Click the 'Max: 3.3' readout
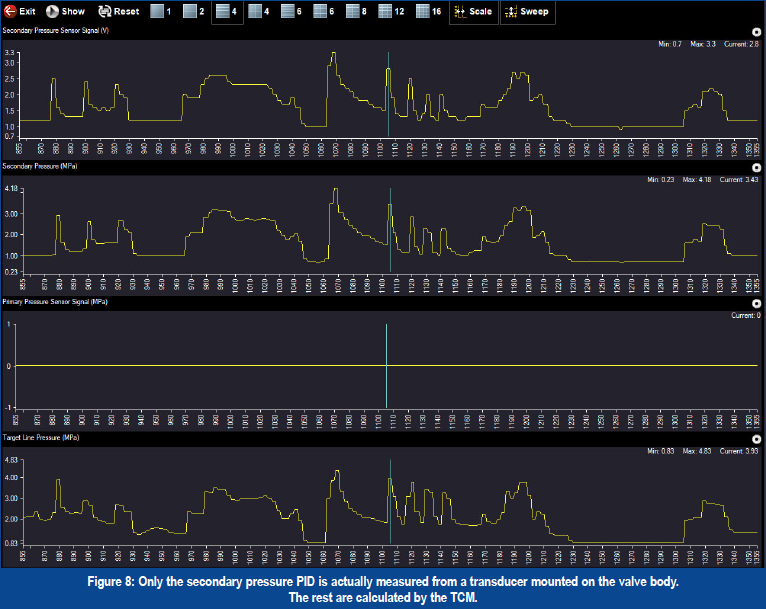 (x=703, y=44)
